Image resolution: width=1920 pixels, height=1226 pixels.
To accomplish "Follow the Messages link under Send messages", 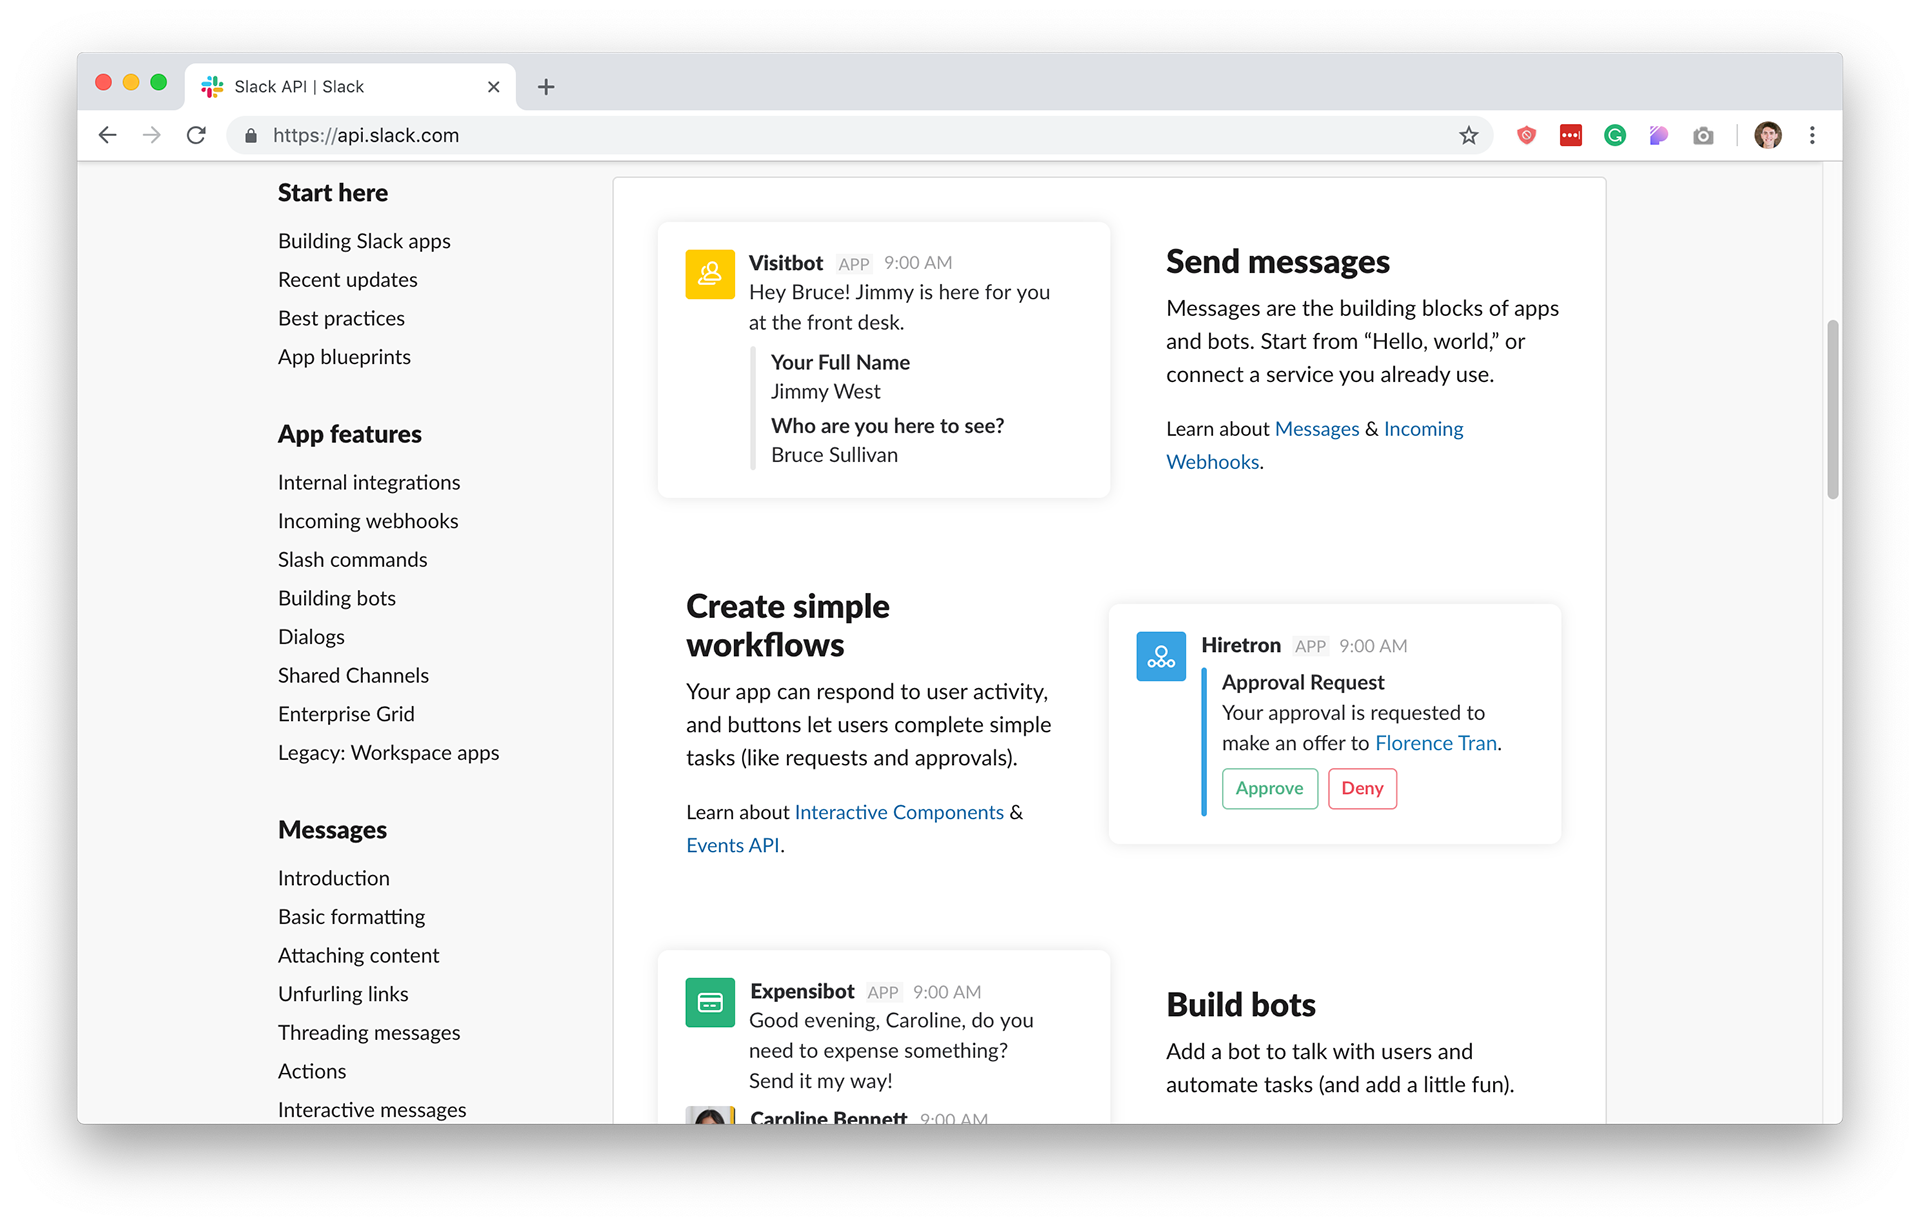I will (1317, 429).
